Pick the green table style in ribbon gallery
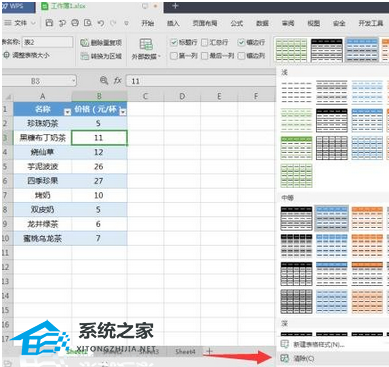Screen dimensions: 389x367 tap(291, 50)
